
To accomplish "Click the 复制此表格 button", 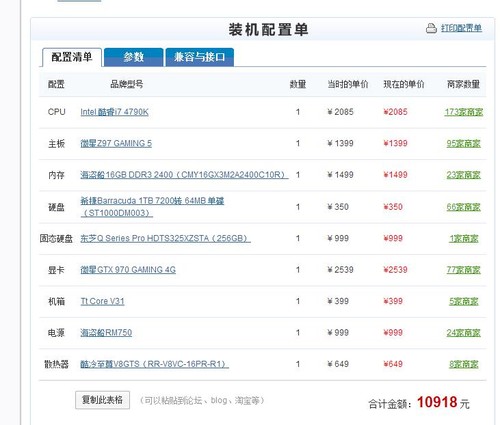I will pyautogui.click(x=102, y=400).
